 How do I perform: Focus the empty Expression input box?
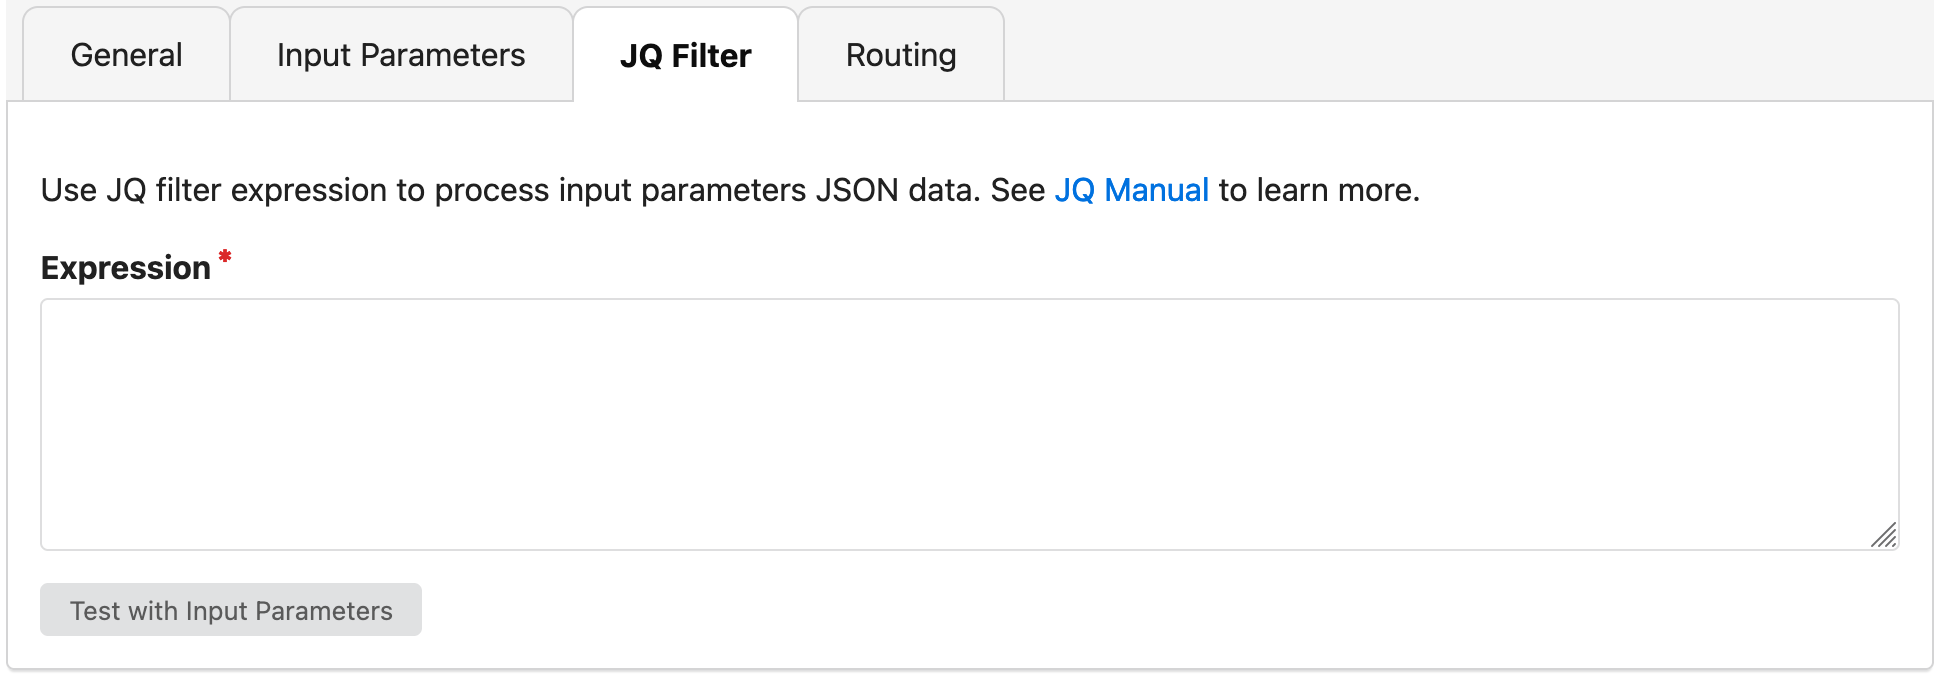(969, 424)
